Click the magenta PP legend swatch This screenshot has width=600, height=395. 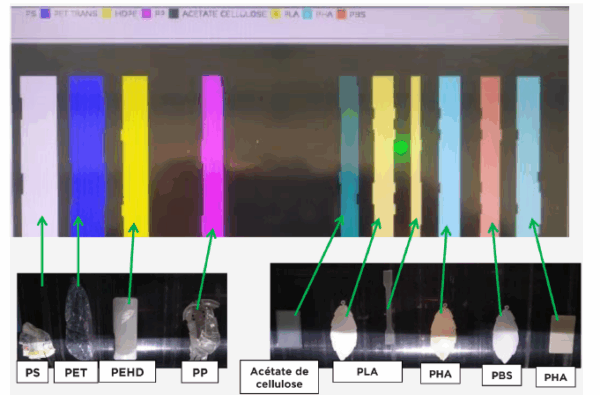pyautogui.click(x=147, y=14)
